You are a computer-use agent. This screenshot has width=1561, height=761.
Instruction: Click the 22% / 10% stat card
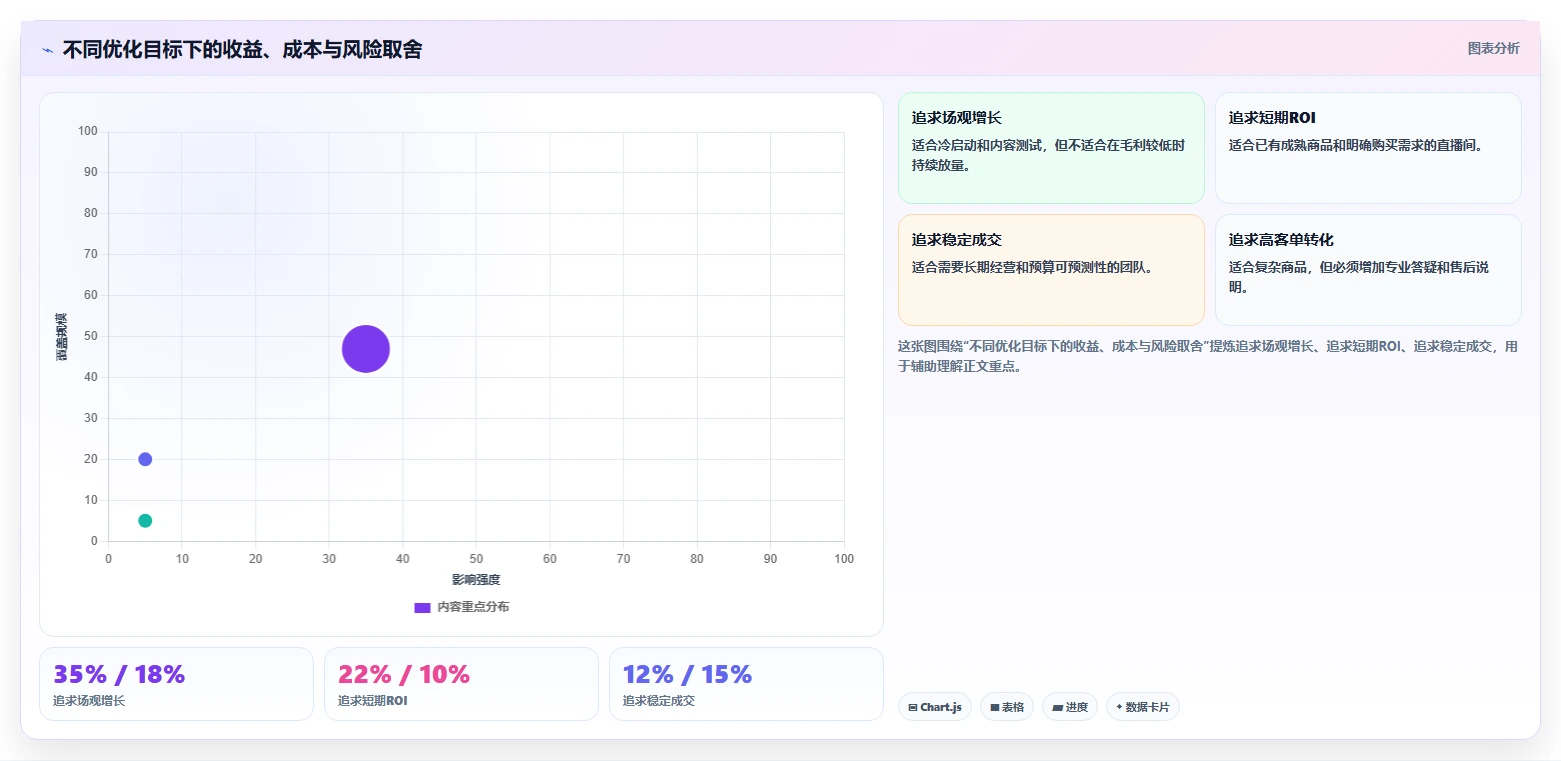click(461, 684)
